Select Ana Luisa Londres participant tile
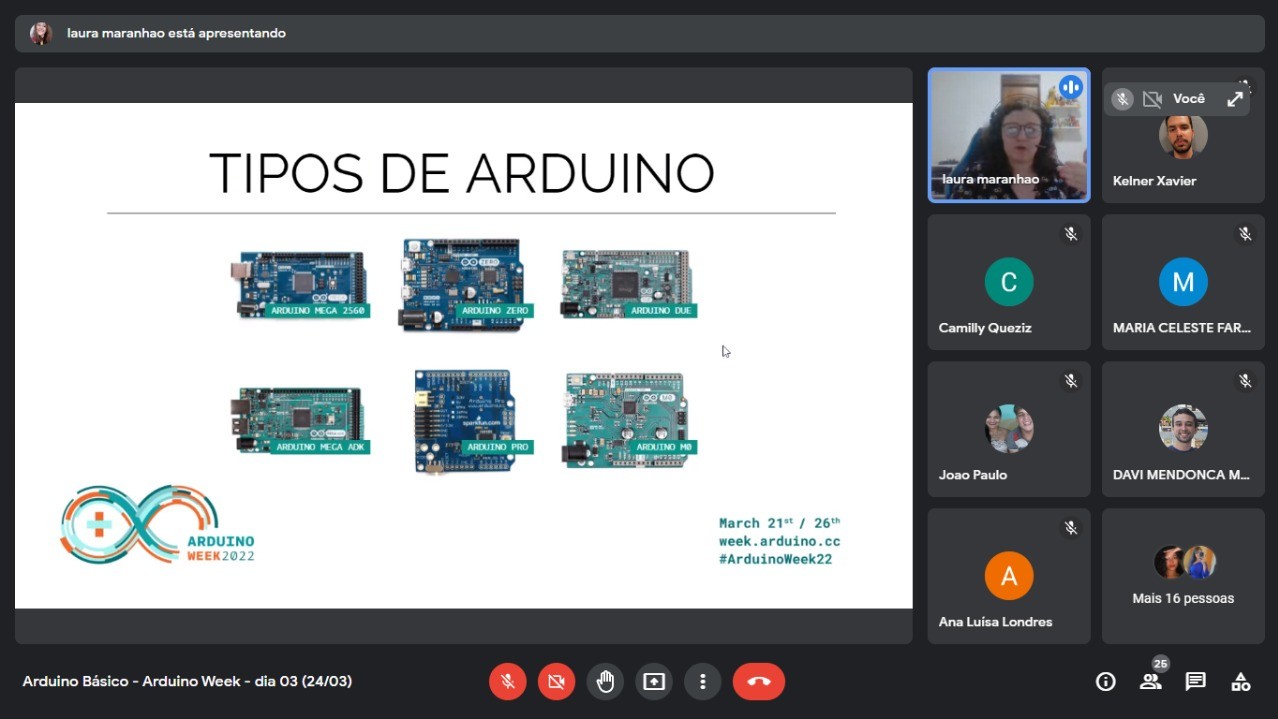Viewport: 1278px width, 719px height. pyautogui.click(x=1009, y=576)
